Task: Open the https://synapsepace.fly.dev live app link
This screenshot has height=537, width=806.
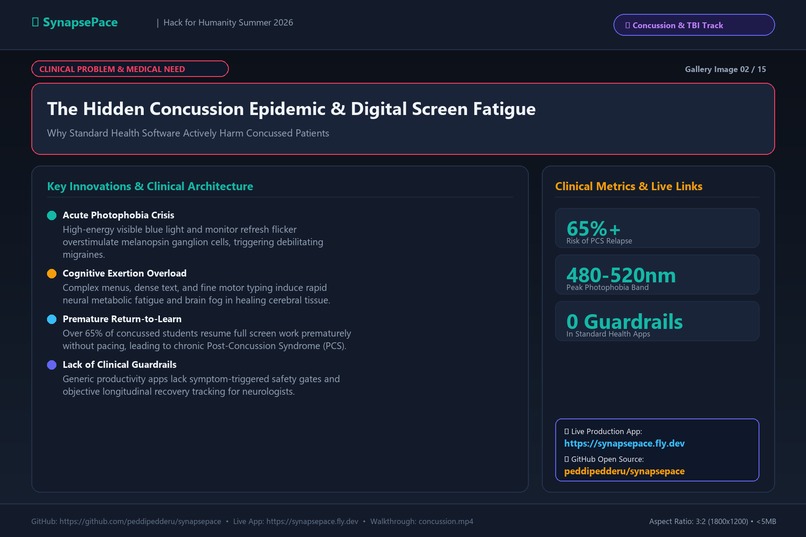Action: 624,443
